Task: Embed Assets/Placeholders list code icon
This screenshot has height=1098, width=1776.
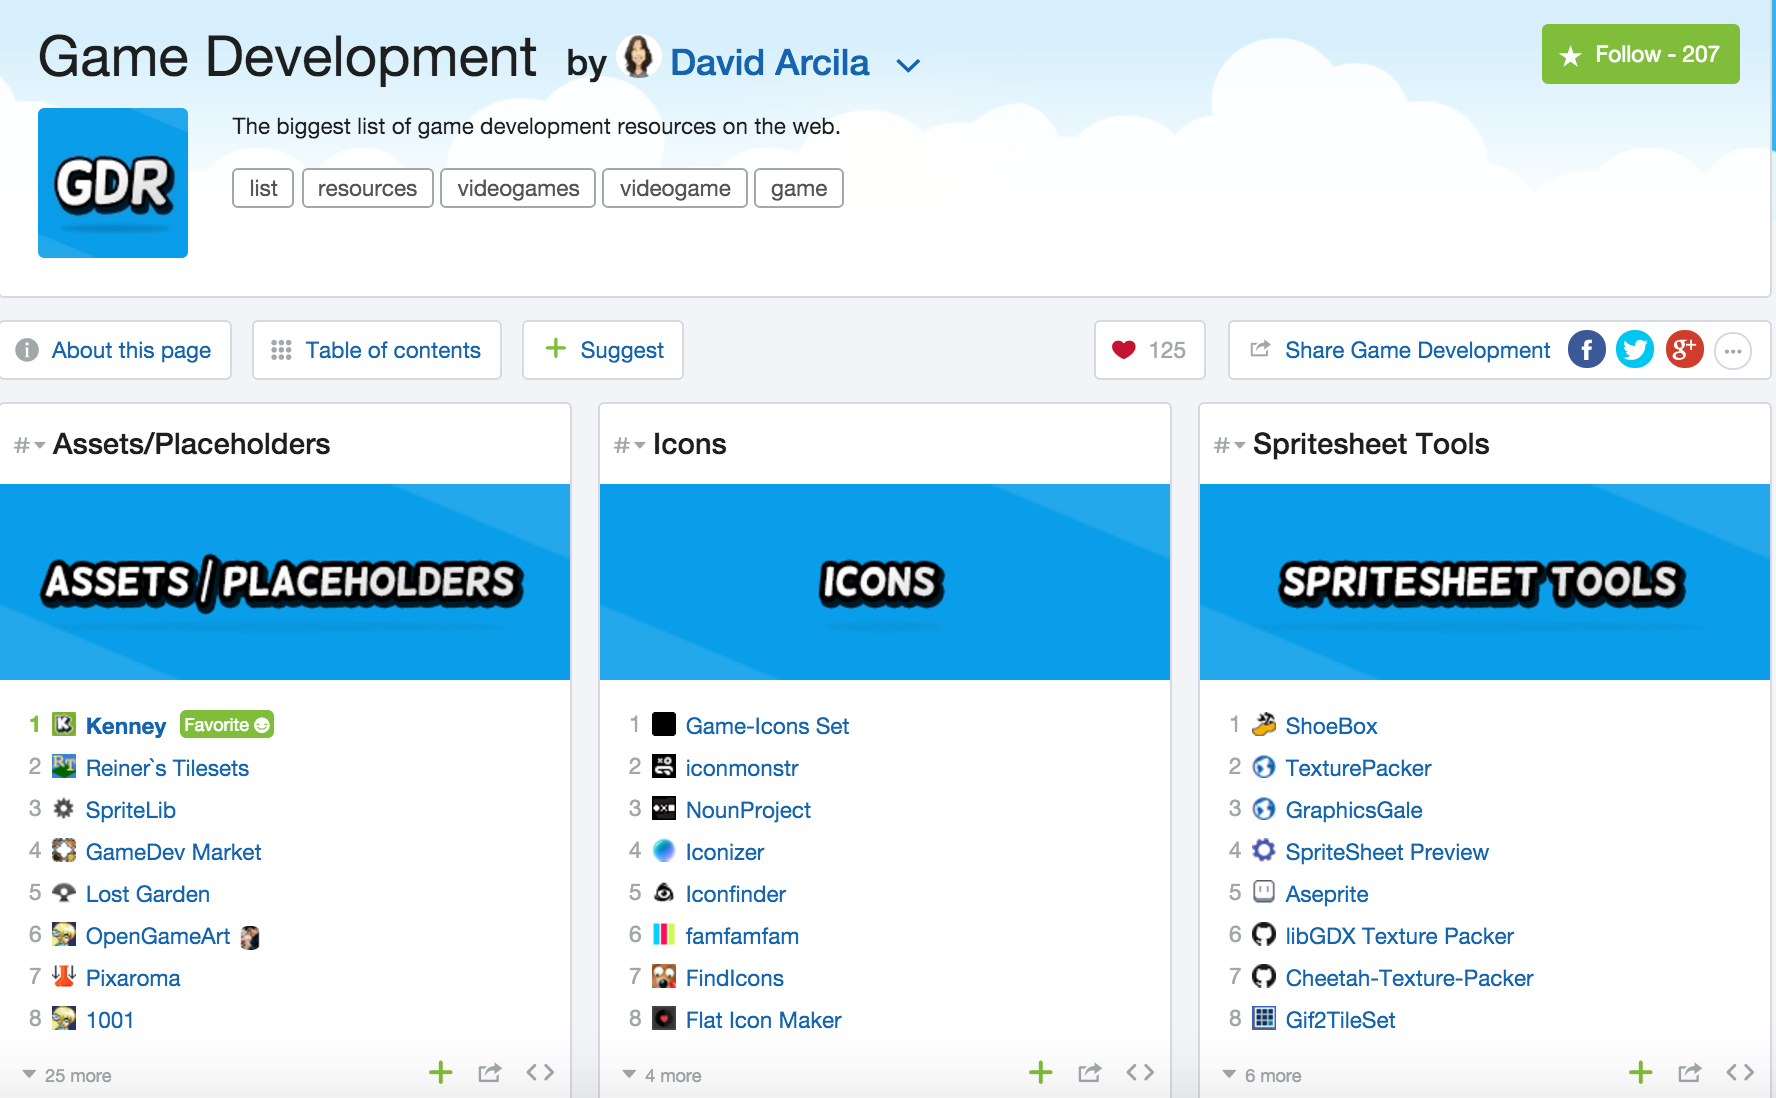Action: [540, 1073]
